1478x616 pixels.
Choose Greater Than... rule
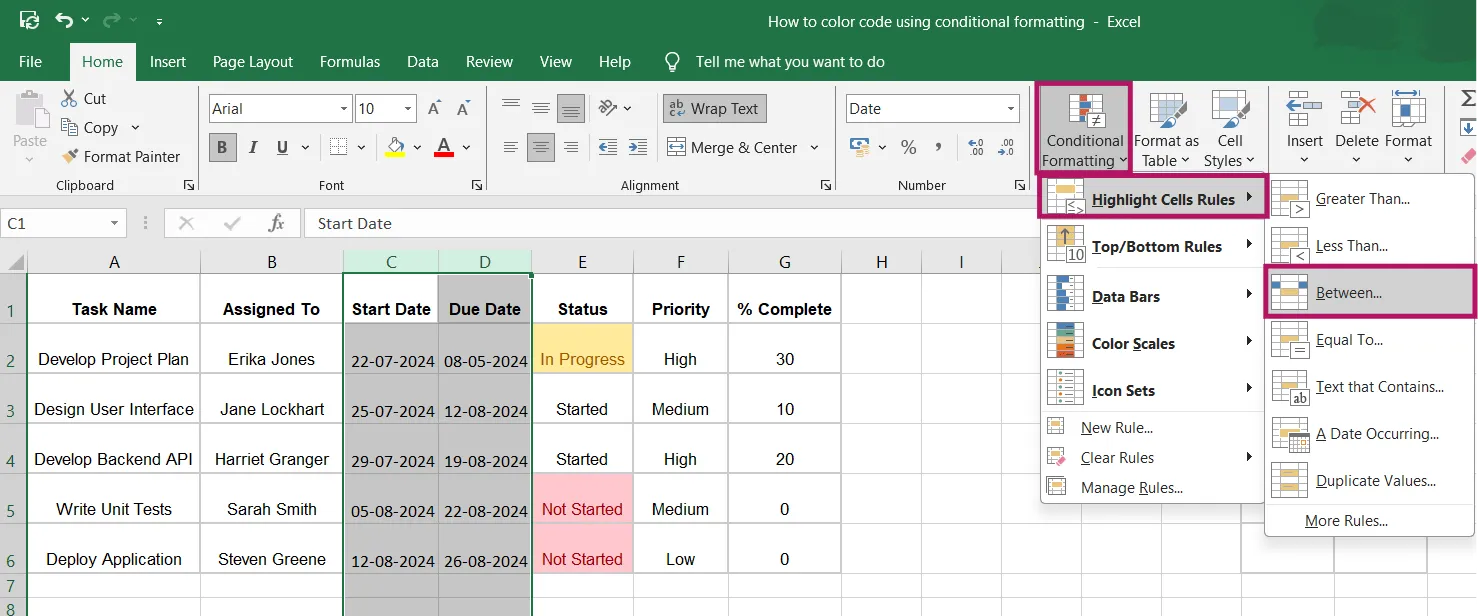(x=1370, y=199)
